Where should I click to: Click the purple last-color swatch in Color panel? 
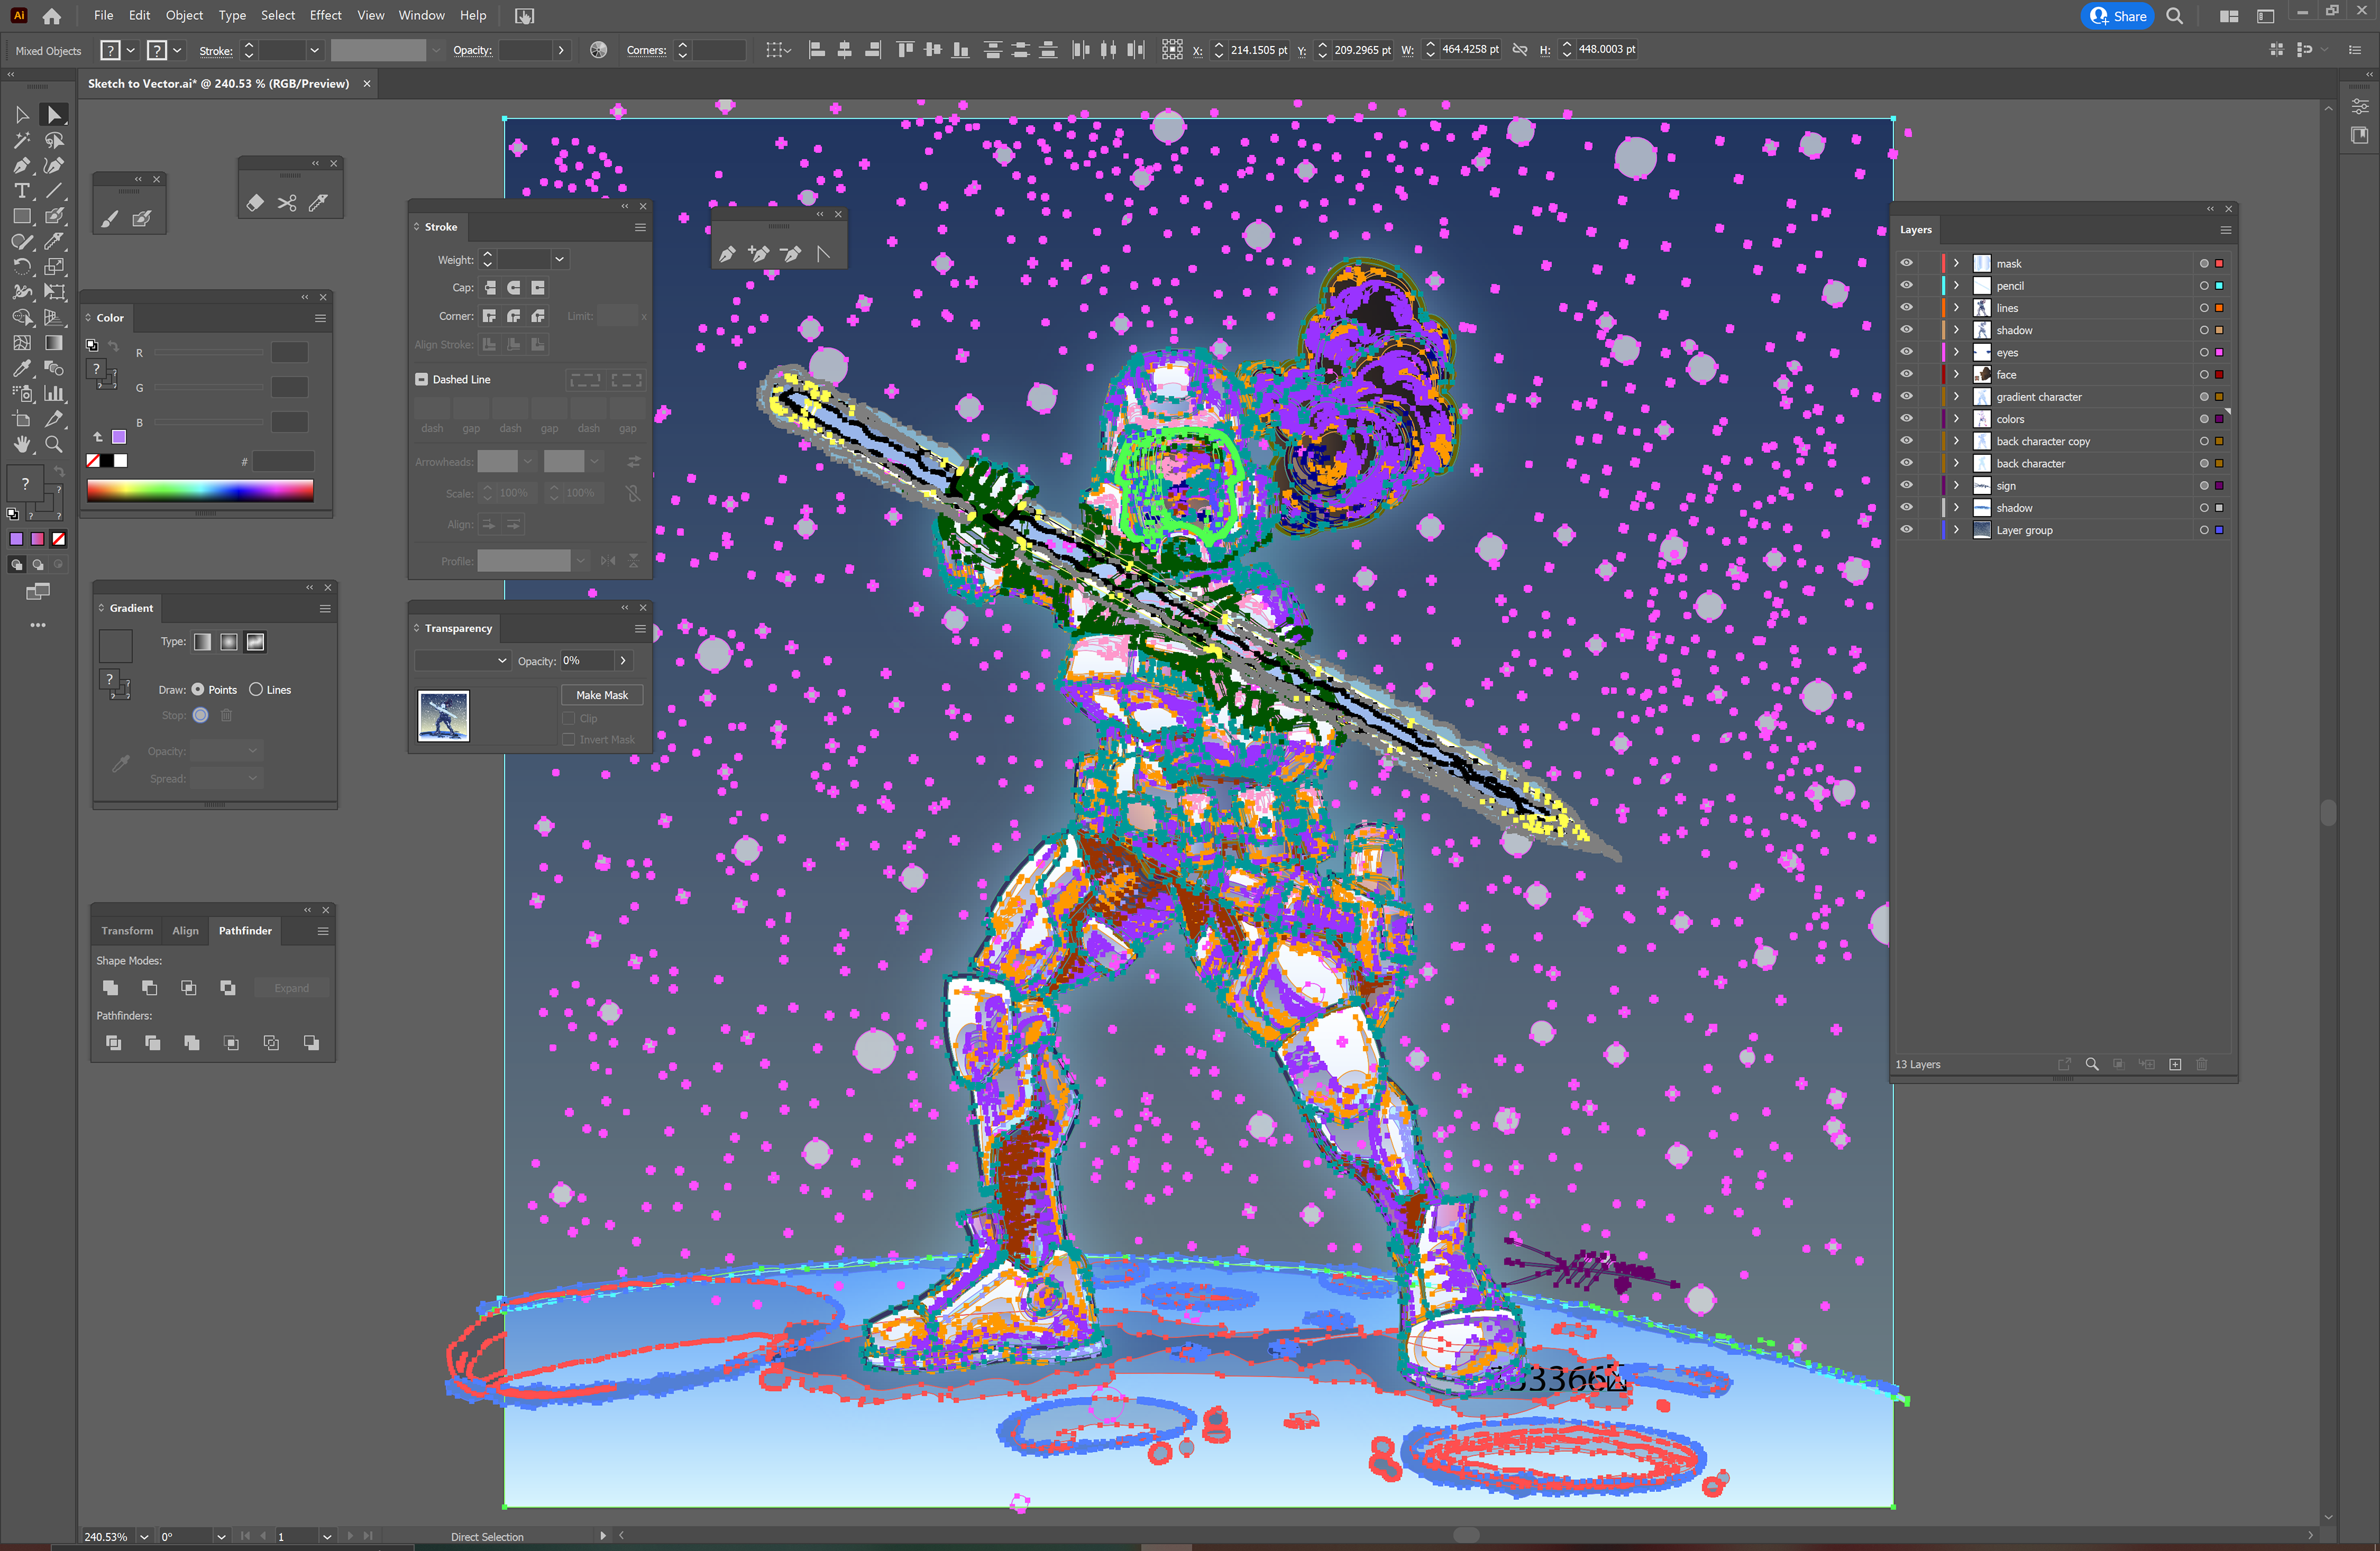click(x=119, y=437)
